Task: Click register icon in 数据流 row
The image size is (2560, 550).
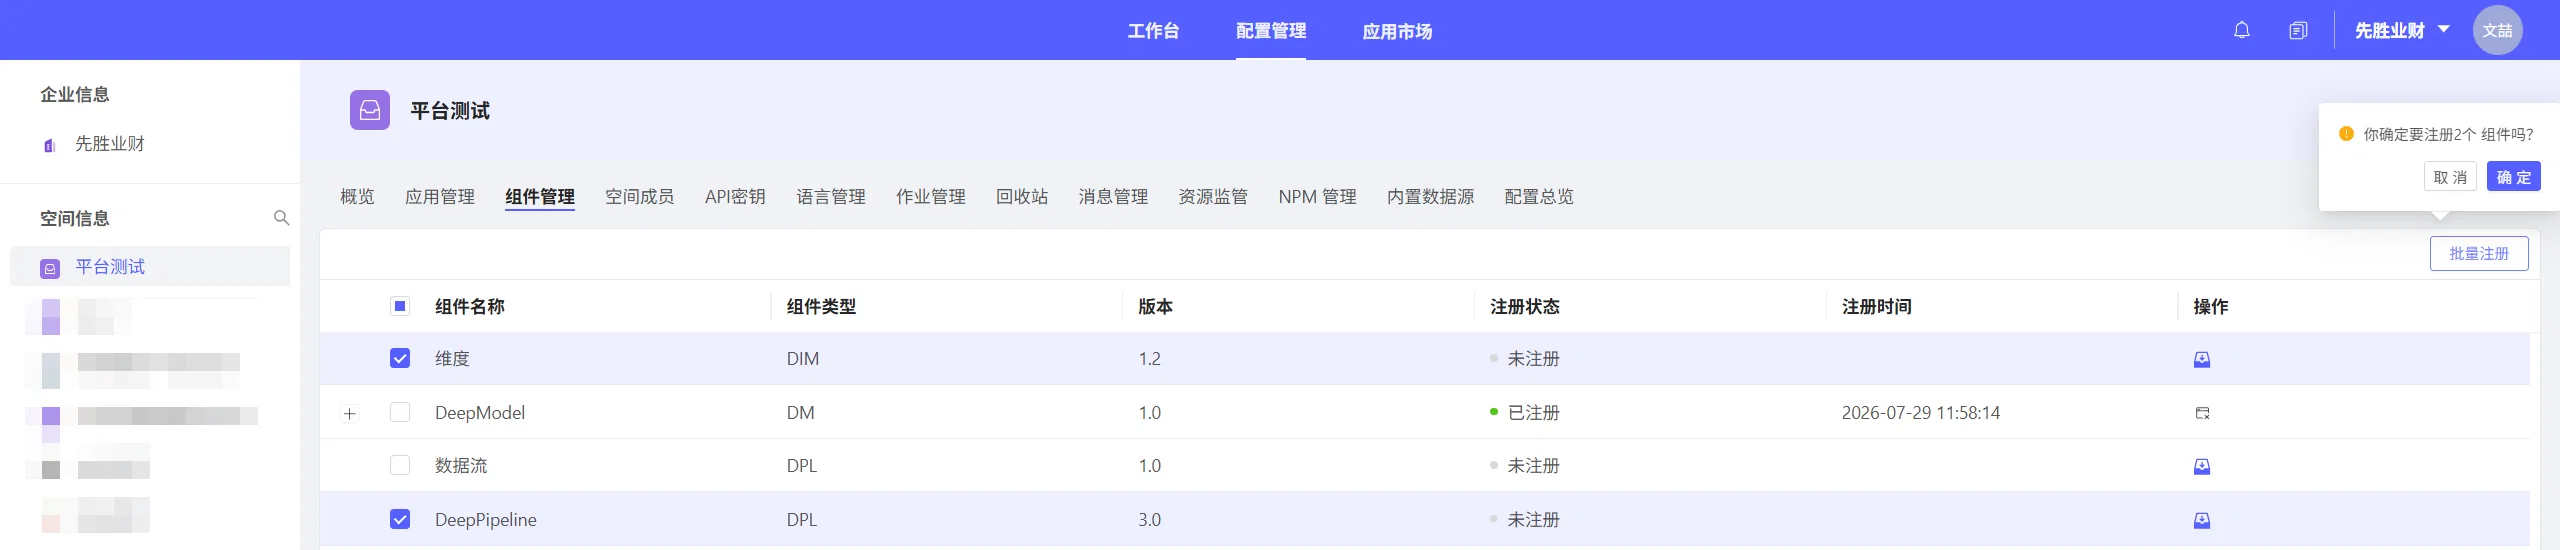Action: pos(2202,466)
